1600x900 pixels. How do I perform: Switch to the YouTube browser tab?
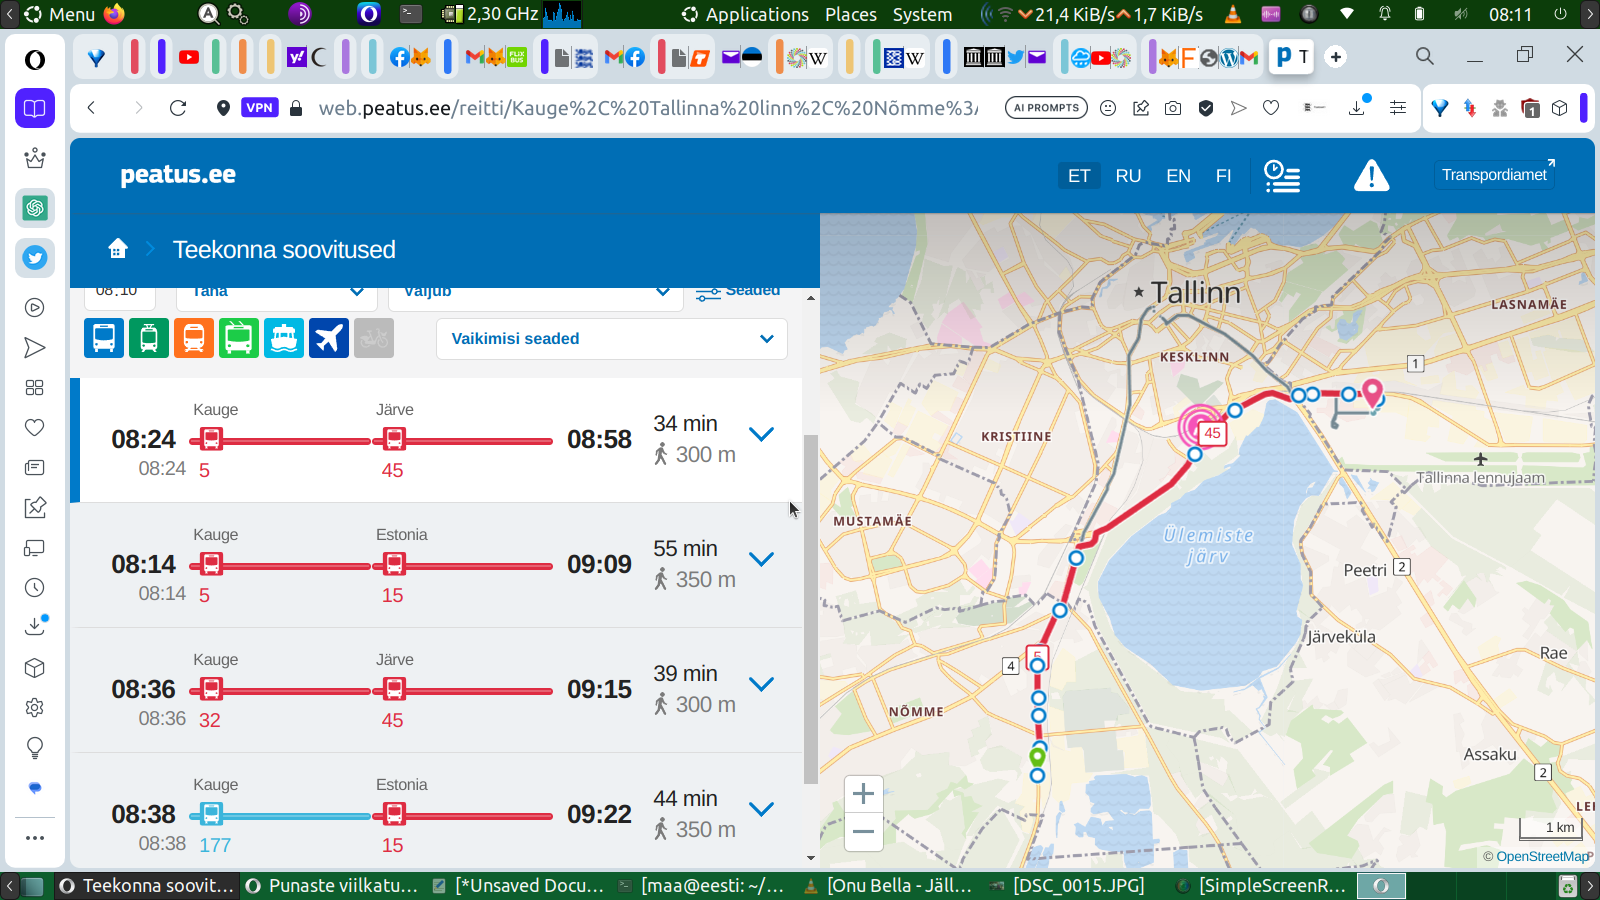coord(189,57)
